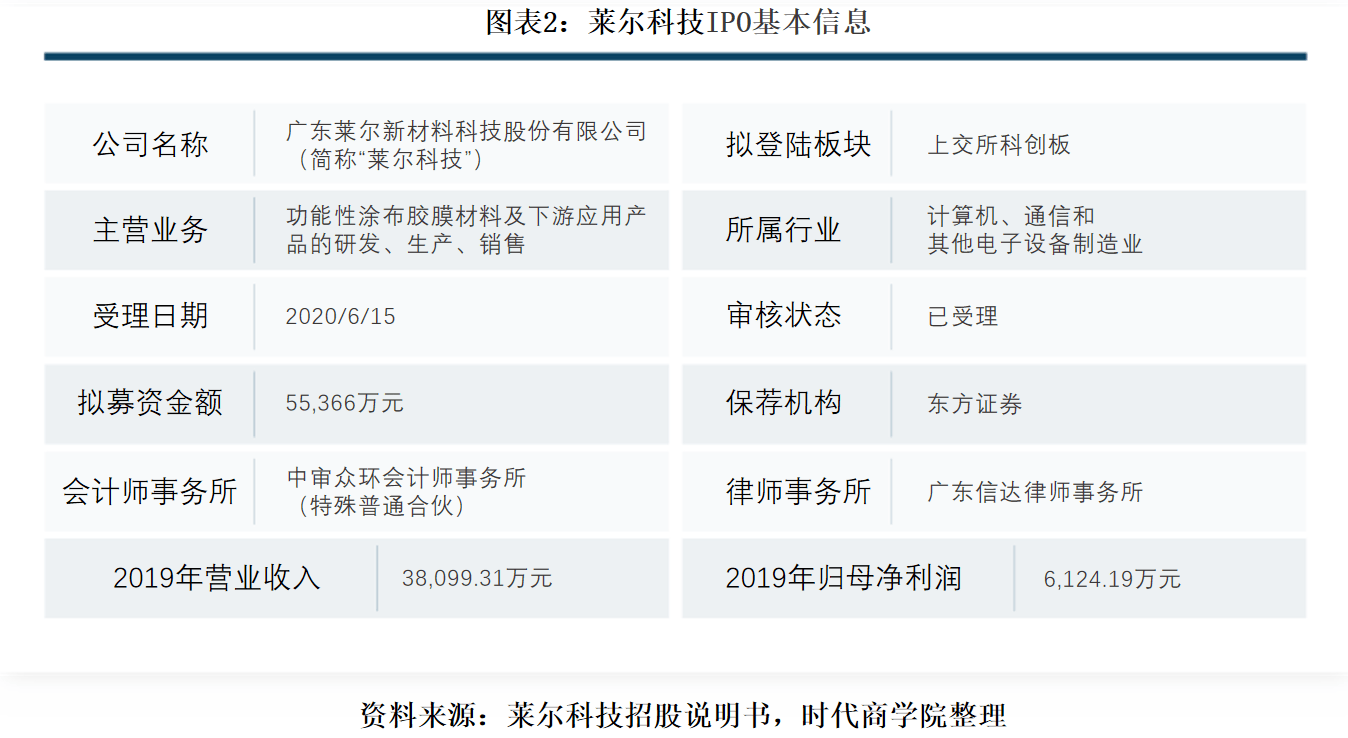The image size is (1348, 738).
Task: Click the text 功能性涂布胶膜材料及下游应用产
Action: [x=466, y=216]
